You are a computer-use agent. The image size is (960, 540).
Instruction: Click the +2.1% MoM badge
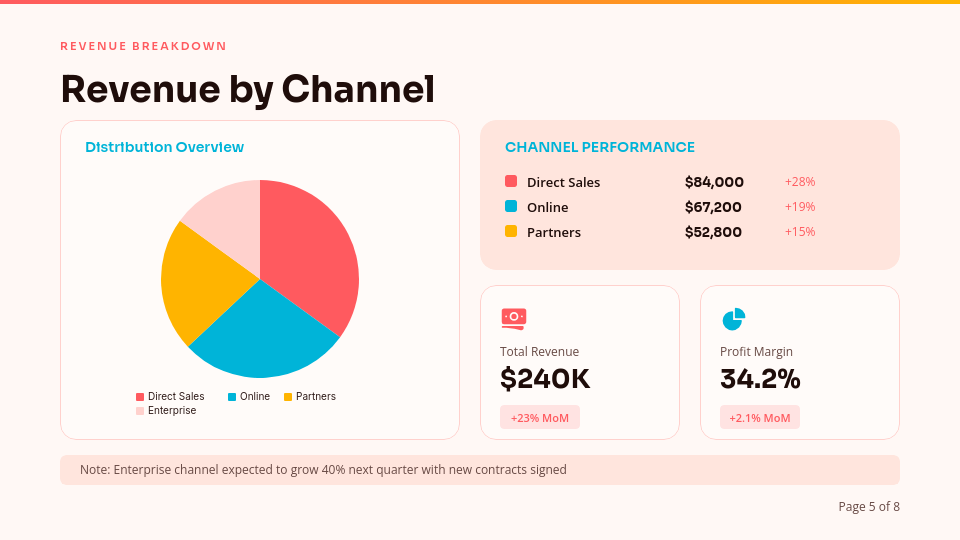tap(760, 418)
